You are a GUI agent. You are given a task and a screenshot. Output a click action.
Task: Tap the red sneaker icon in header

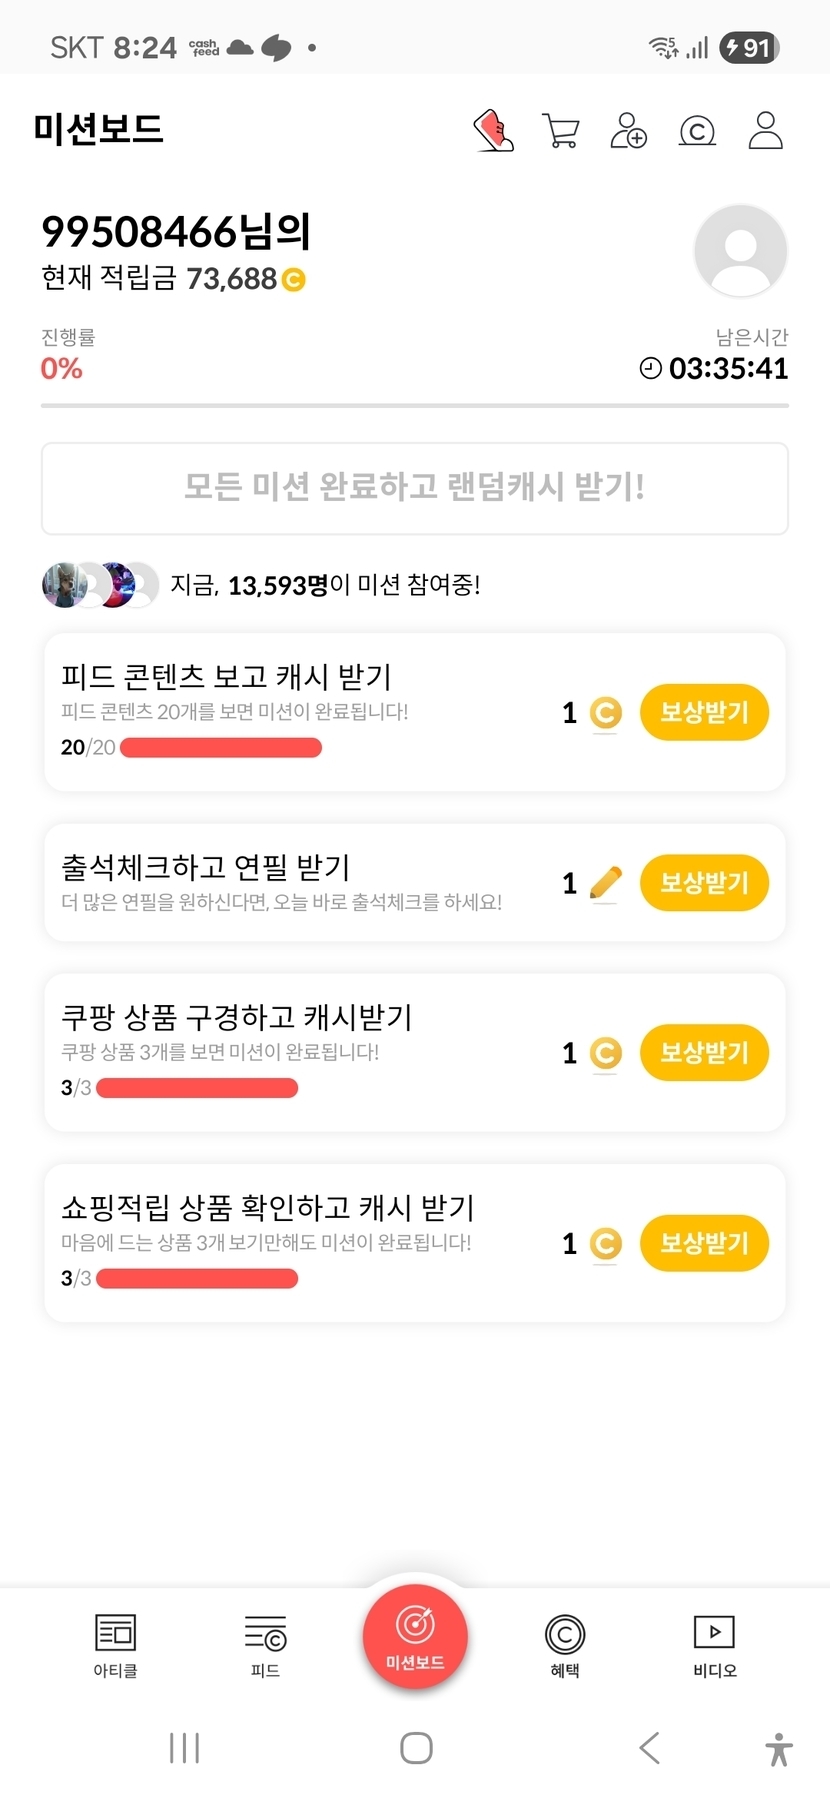coord(493,131)
